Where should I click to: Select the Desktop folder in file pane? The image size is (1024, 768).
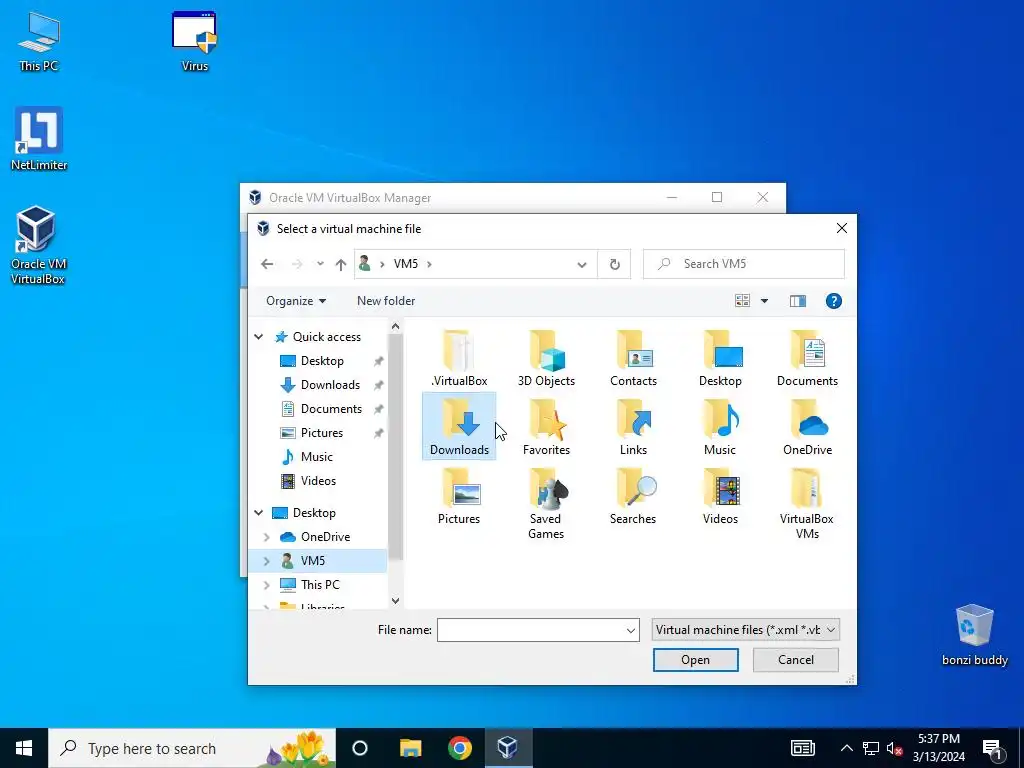click(x=720, y=359)
